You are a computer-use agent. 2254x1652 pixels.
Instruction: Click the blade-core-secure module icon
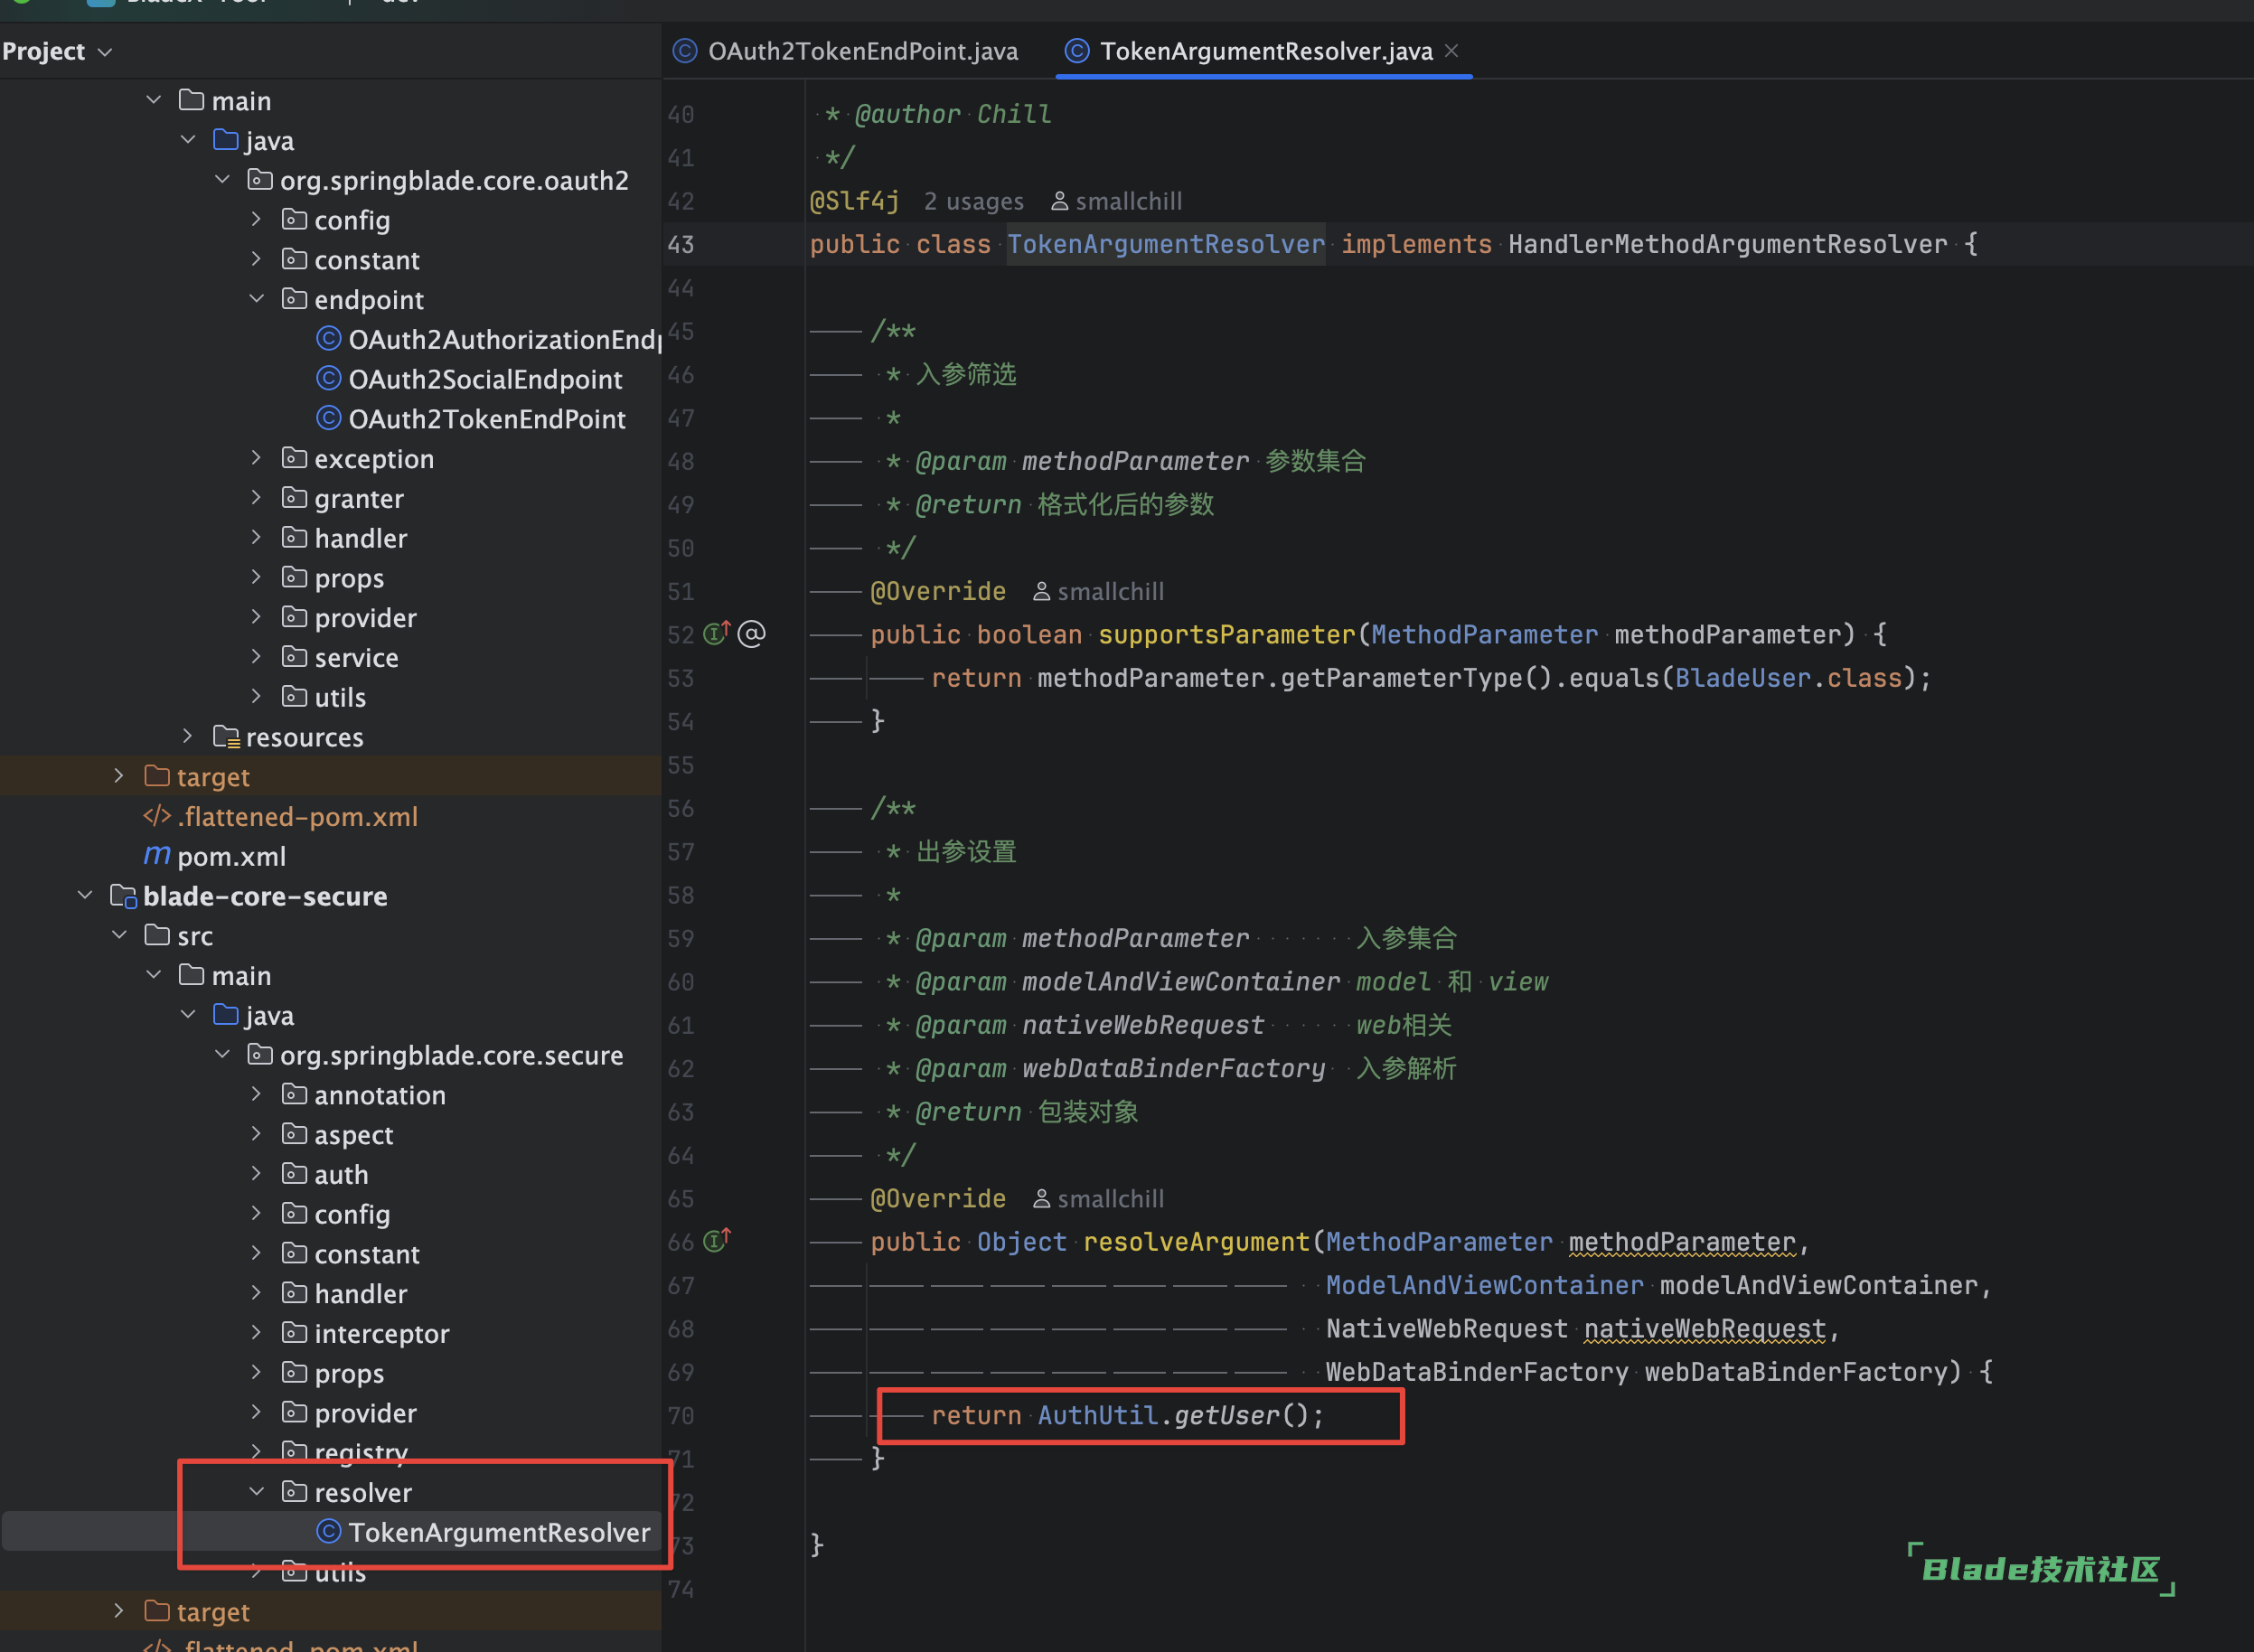pos(123,896)
